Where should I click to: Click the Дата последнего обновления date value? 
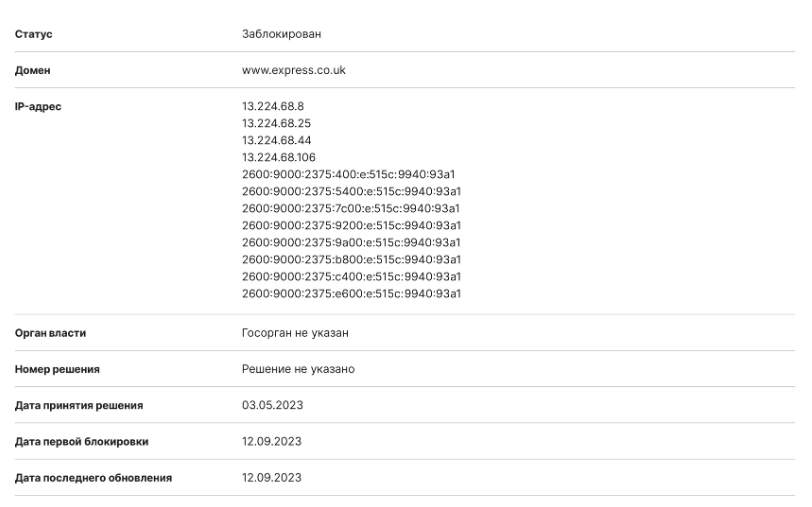[x=272, y=478]
